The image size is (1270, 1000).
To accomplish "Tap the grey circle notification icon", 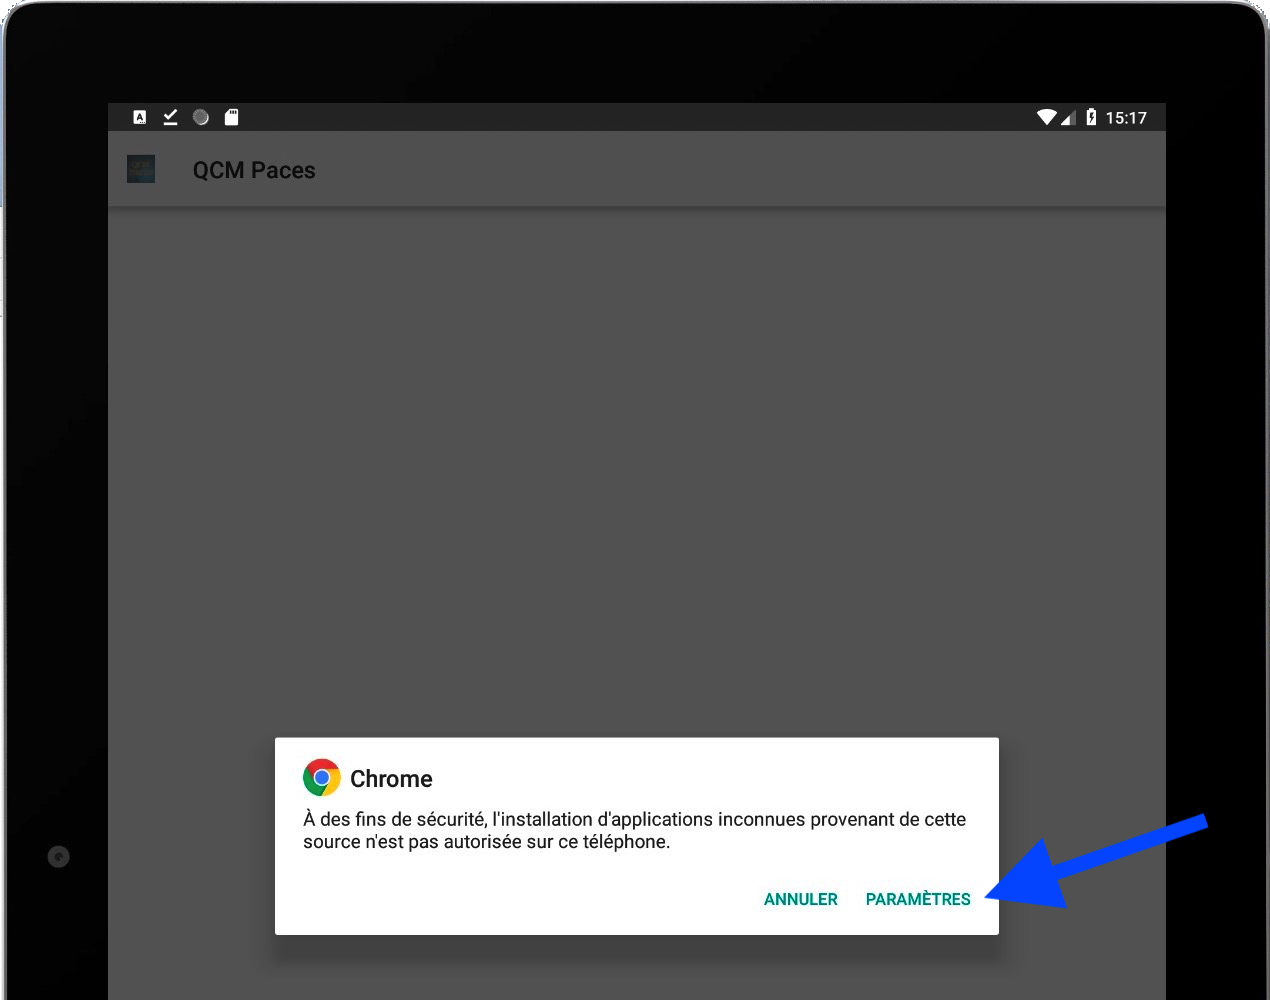I will point(201,117).
